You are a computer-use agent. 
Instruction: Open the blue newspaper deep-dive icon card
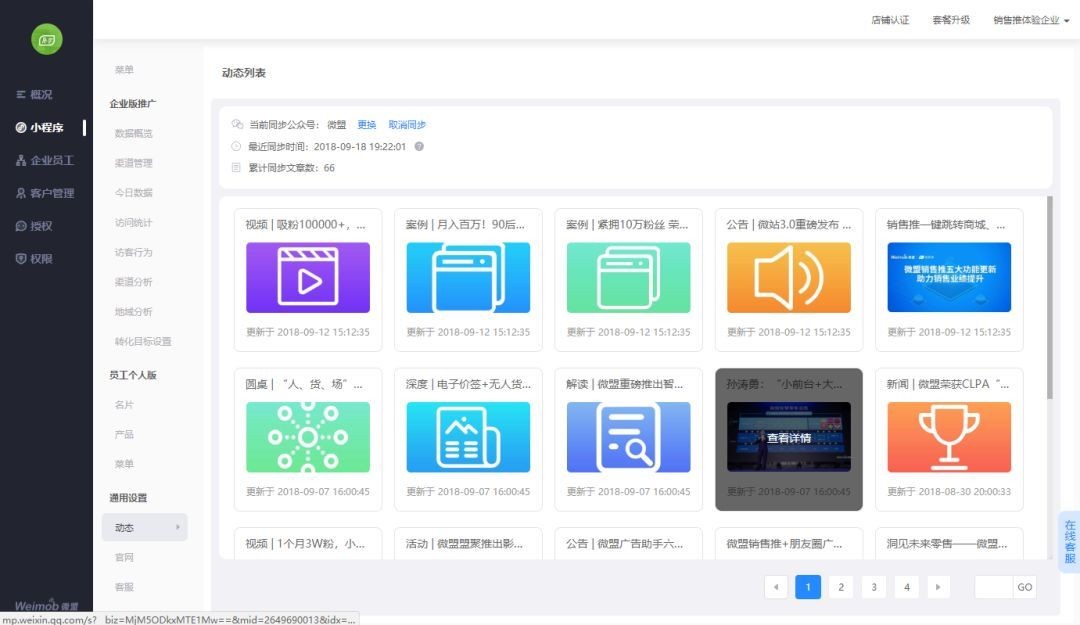click(468, 437)
